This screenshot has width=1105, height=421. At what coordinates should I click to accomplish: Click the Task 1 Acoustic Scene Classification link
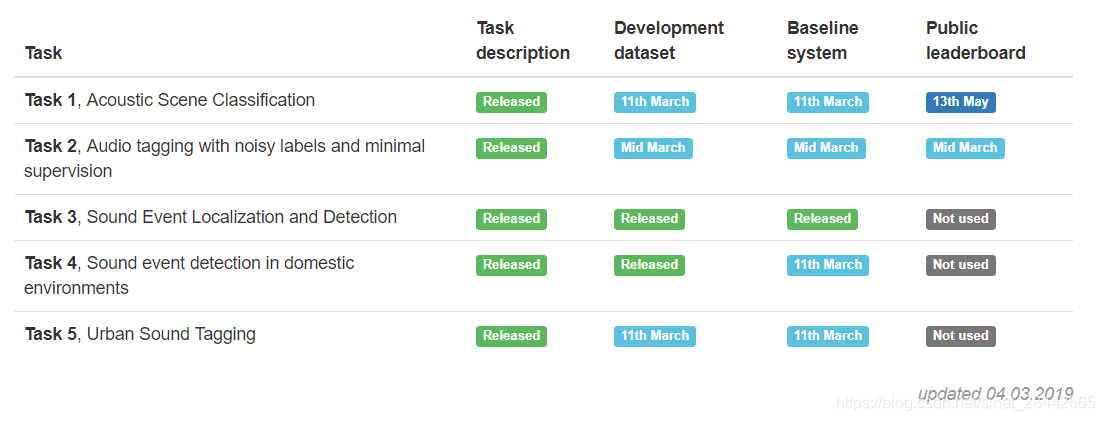[170, 100]
